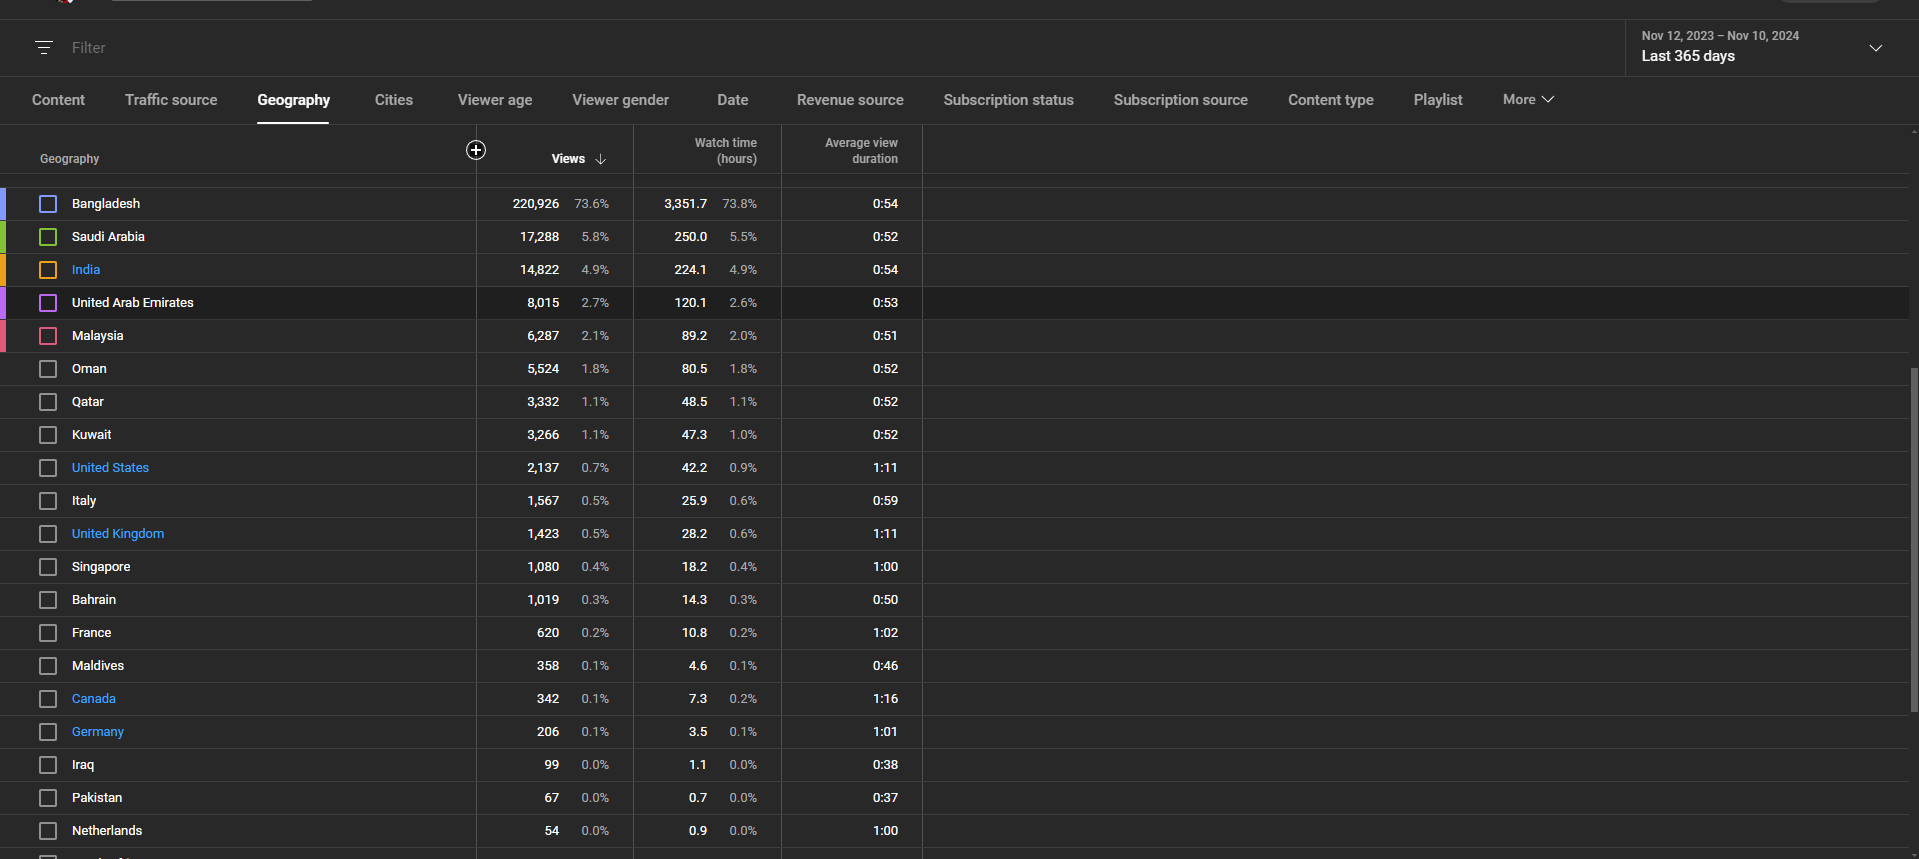Enable the Netherlands row checkbox
The width and height of the screenshot is (1919, 859).
coord(48,831)
